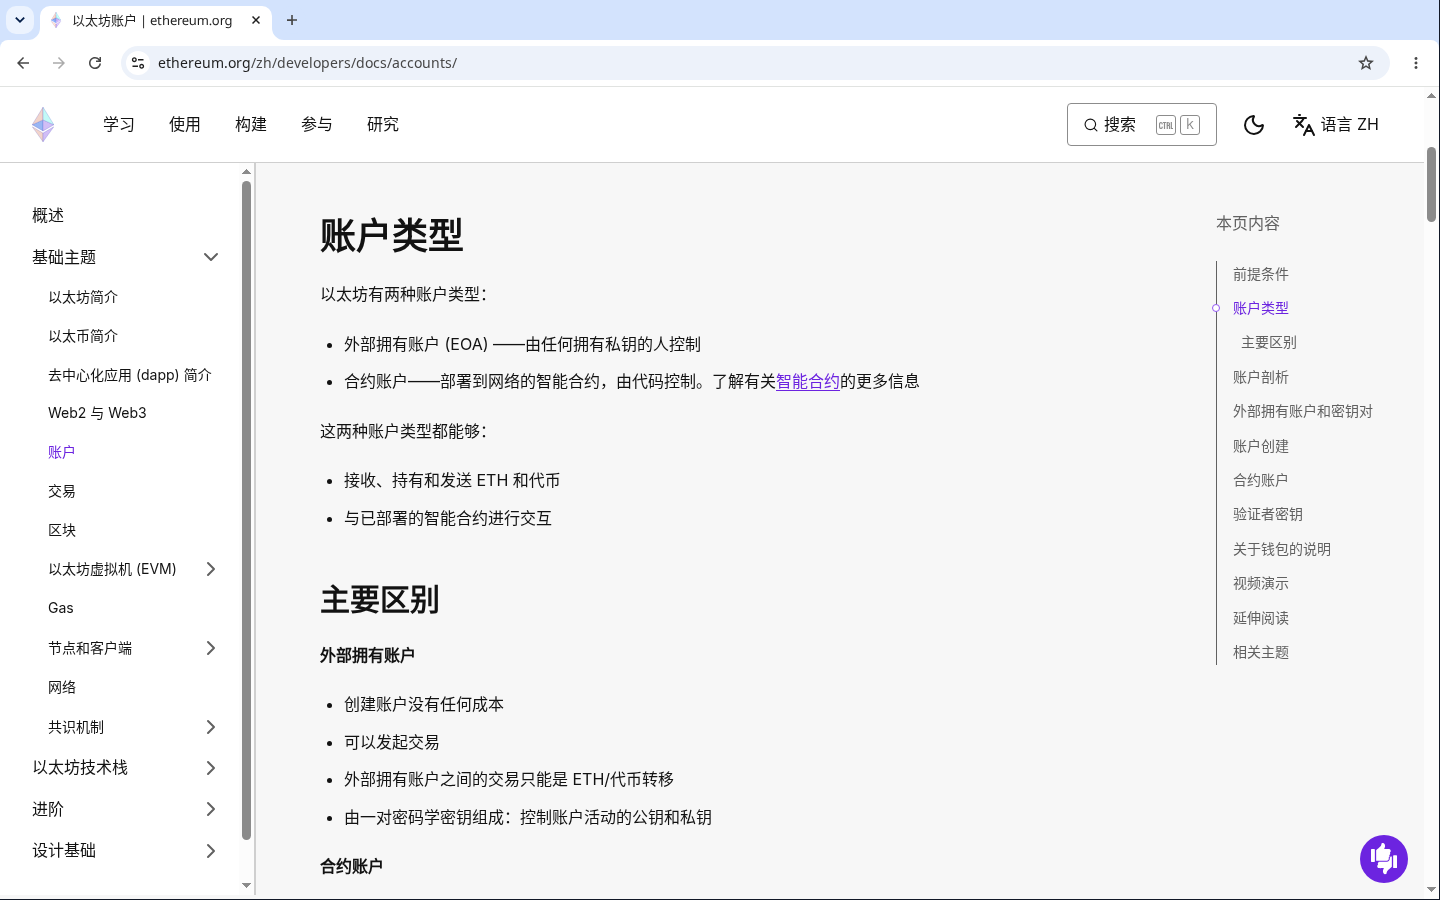
Task: Jump to 账户剖析 in page contents
Action: [1261, 377]
